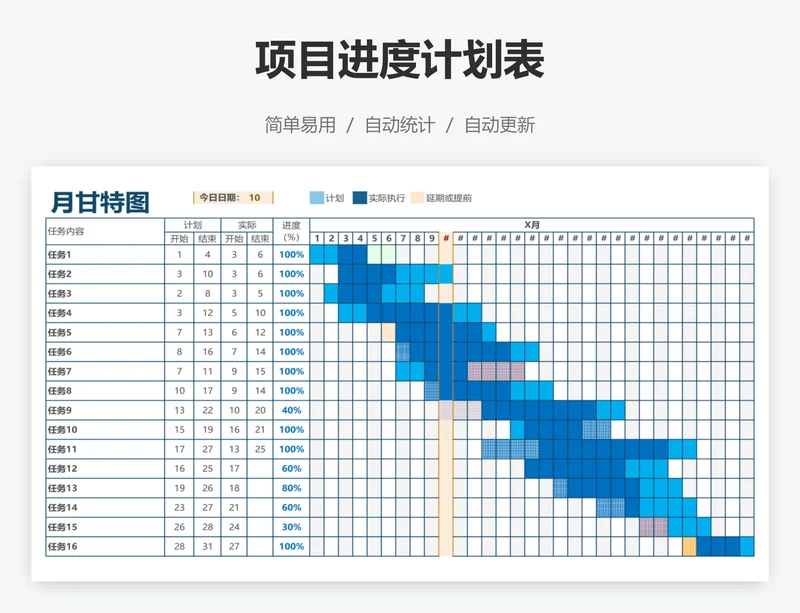Click the red # today marker header
800x613 pixels.
click(446, 238)
